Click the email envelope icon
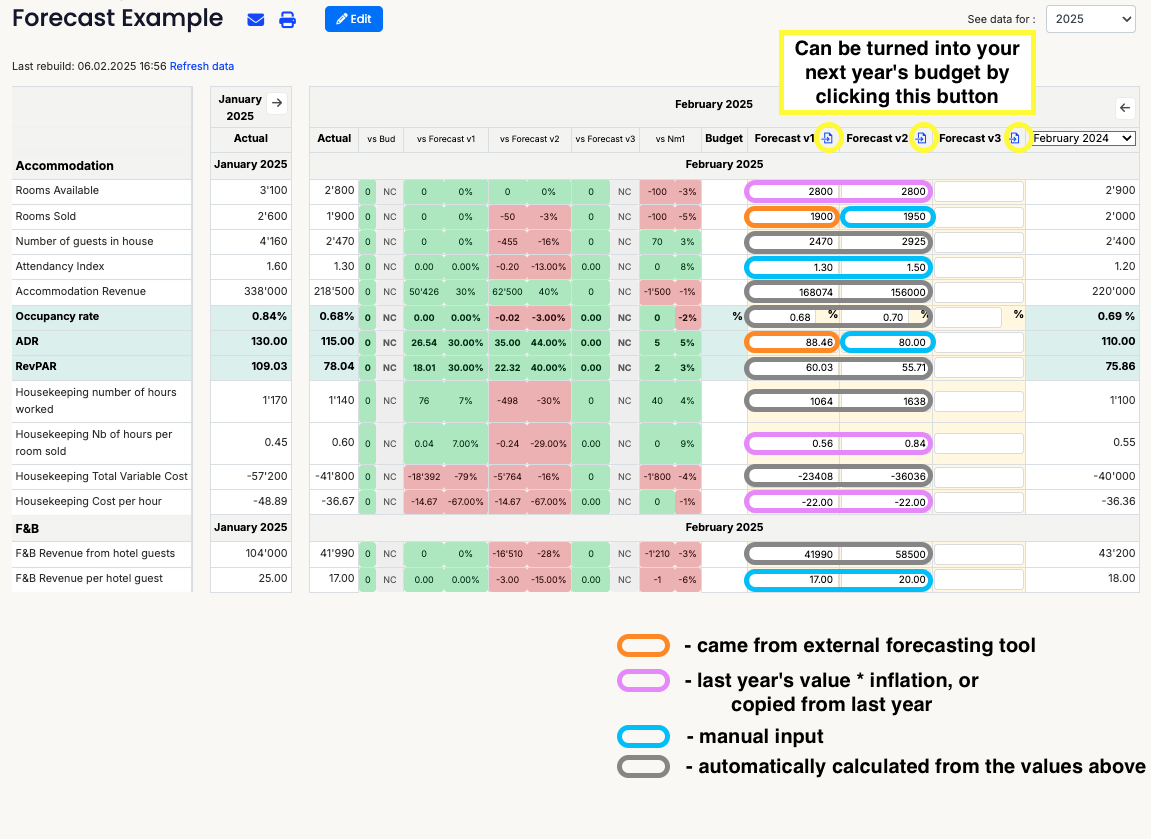Screen dimensions: 1151x839 tap(255, 20)
